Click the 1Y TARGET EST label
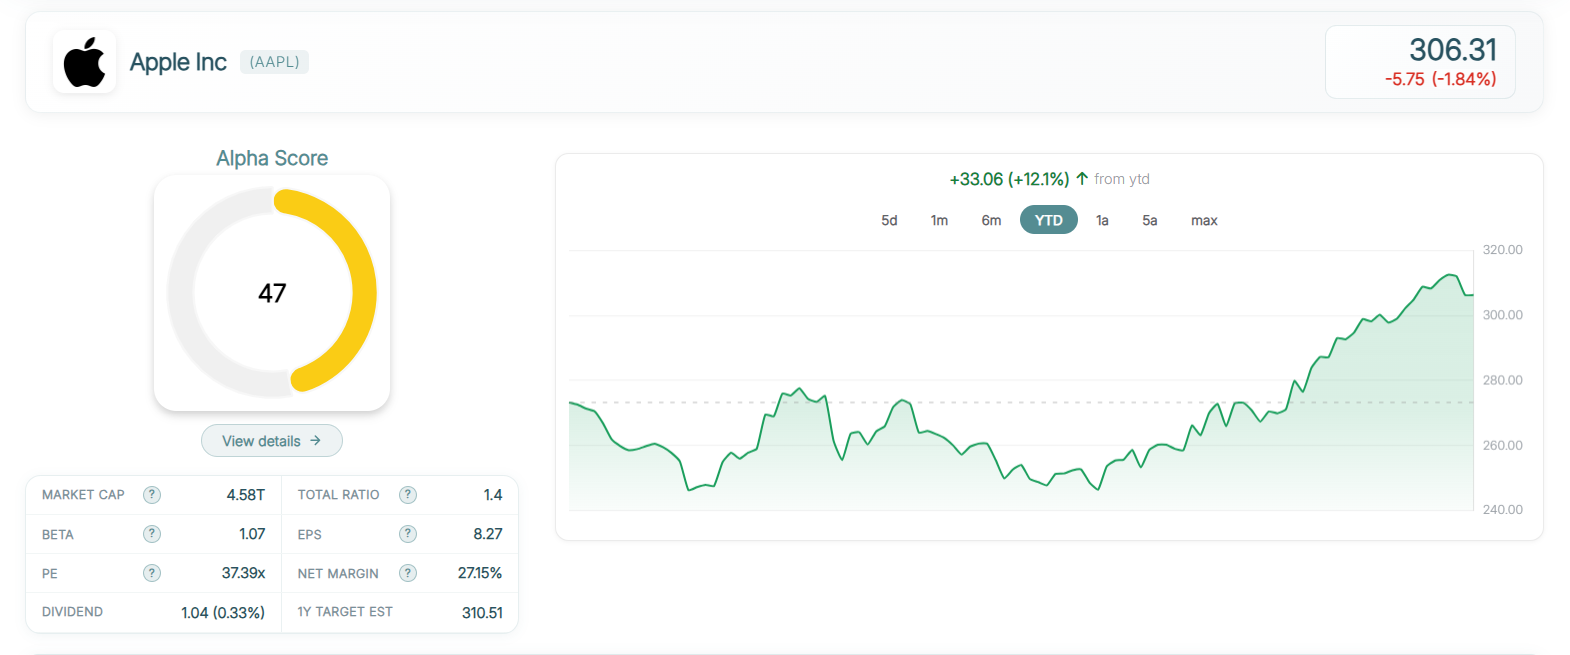 coord(345,612)
